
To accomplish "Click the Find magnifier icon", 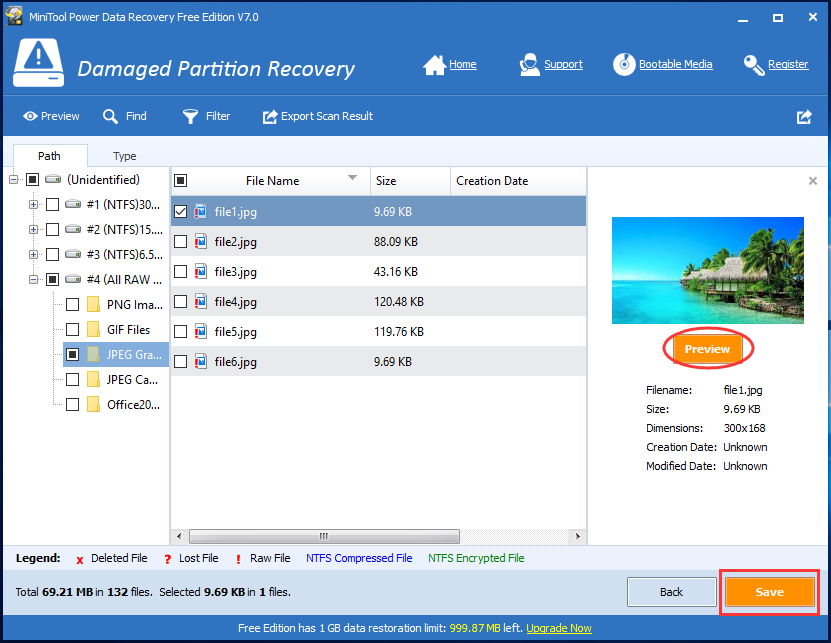I will pos(110,117).
